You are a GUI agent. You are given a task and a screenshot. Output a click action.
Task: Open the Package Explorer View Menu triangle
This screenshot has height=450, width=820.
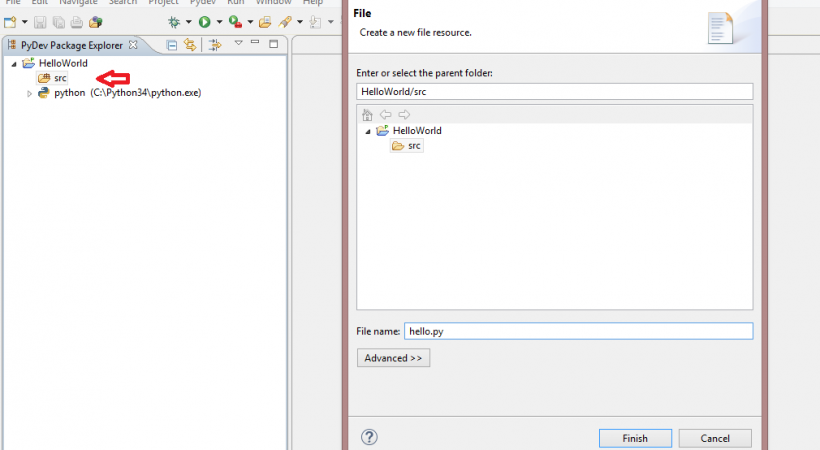(x=238, y=44)
